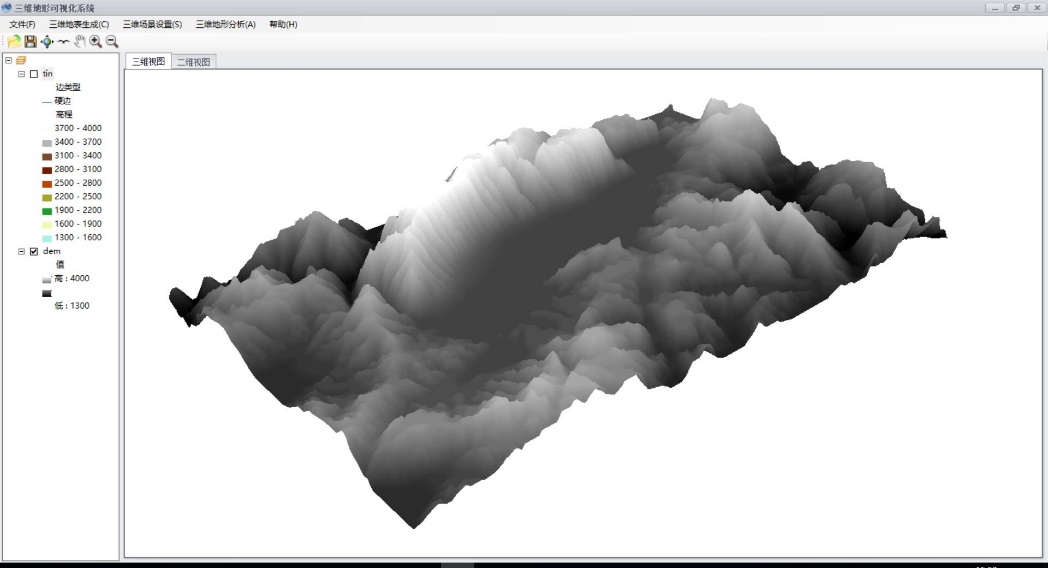Select the 低 : 1300 label

(72, 305)
